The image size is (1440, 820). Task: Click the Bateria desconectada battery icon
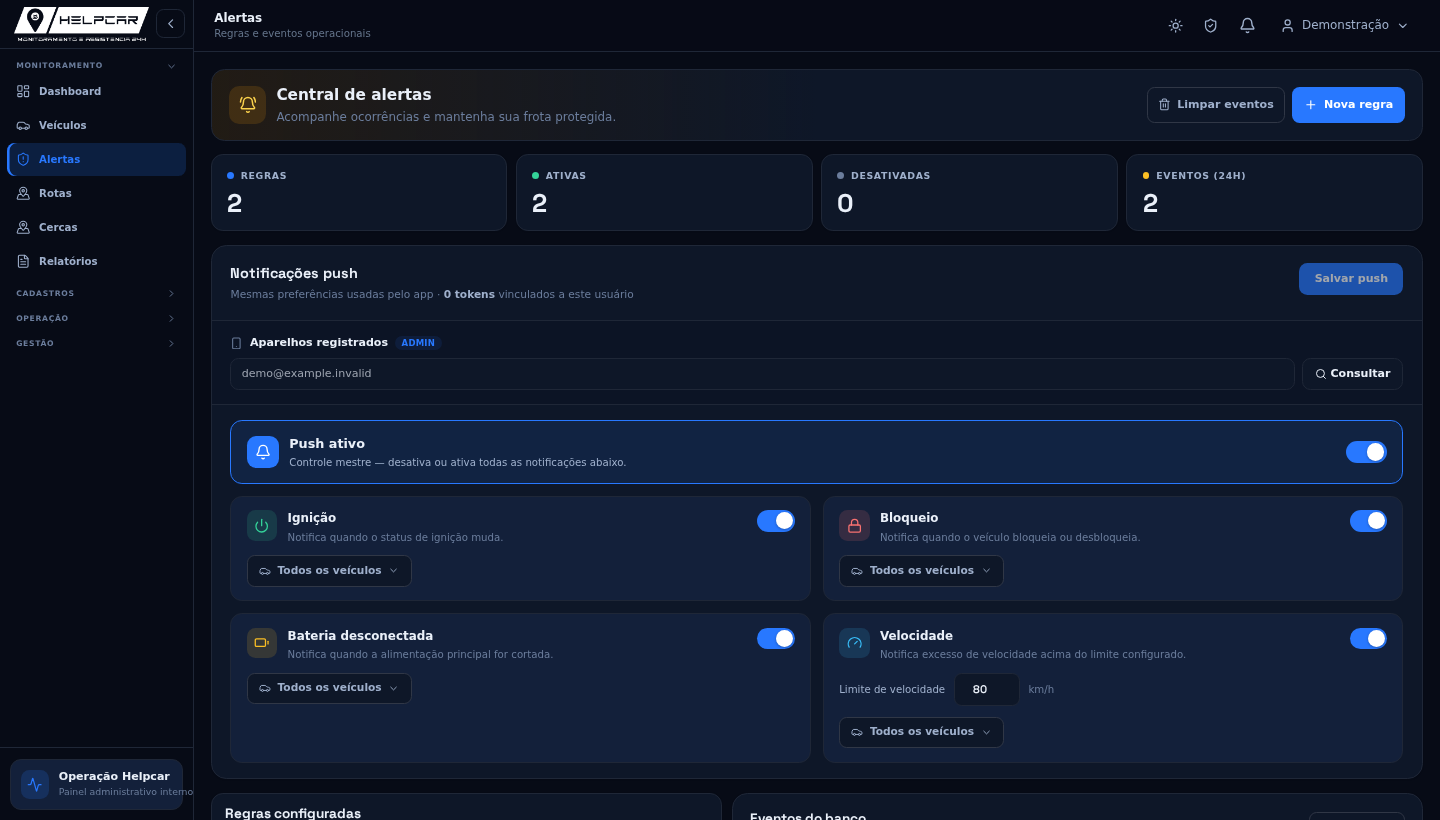tap(262, 643)
